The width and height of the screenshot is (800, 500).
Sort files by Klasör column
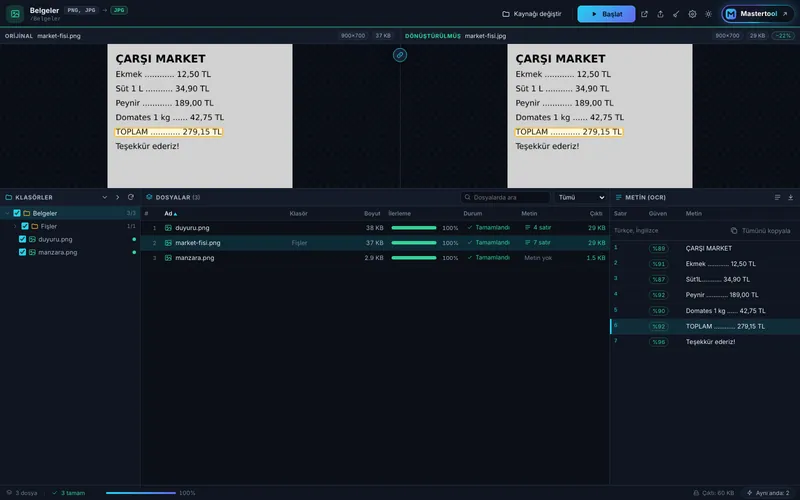(298, 214)
